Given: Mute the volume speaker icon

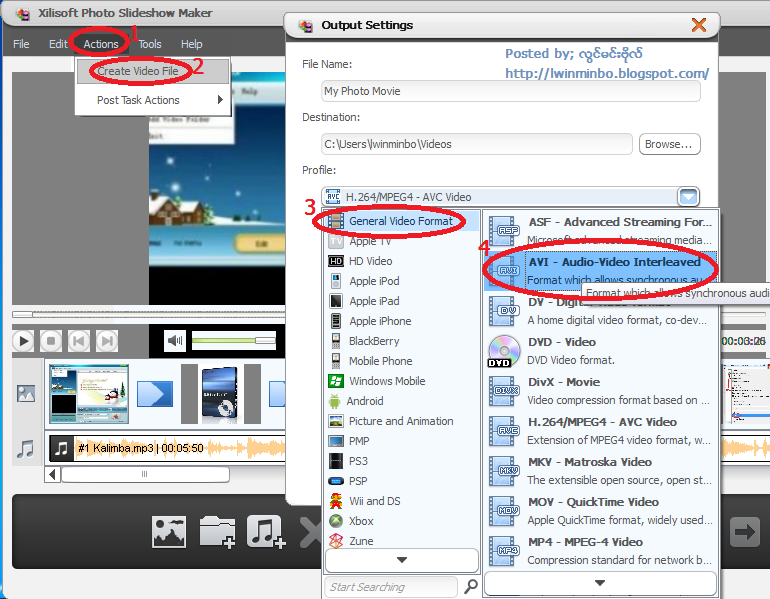Looking at the screenshot, I should tap(175, 341).
